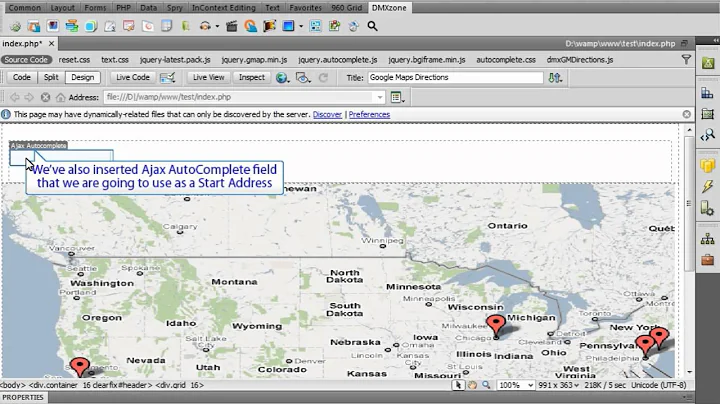Open the lightning bolt panel icon on the right dock
The height and width of the screenshot is (404, 720).
[708, 186]
